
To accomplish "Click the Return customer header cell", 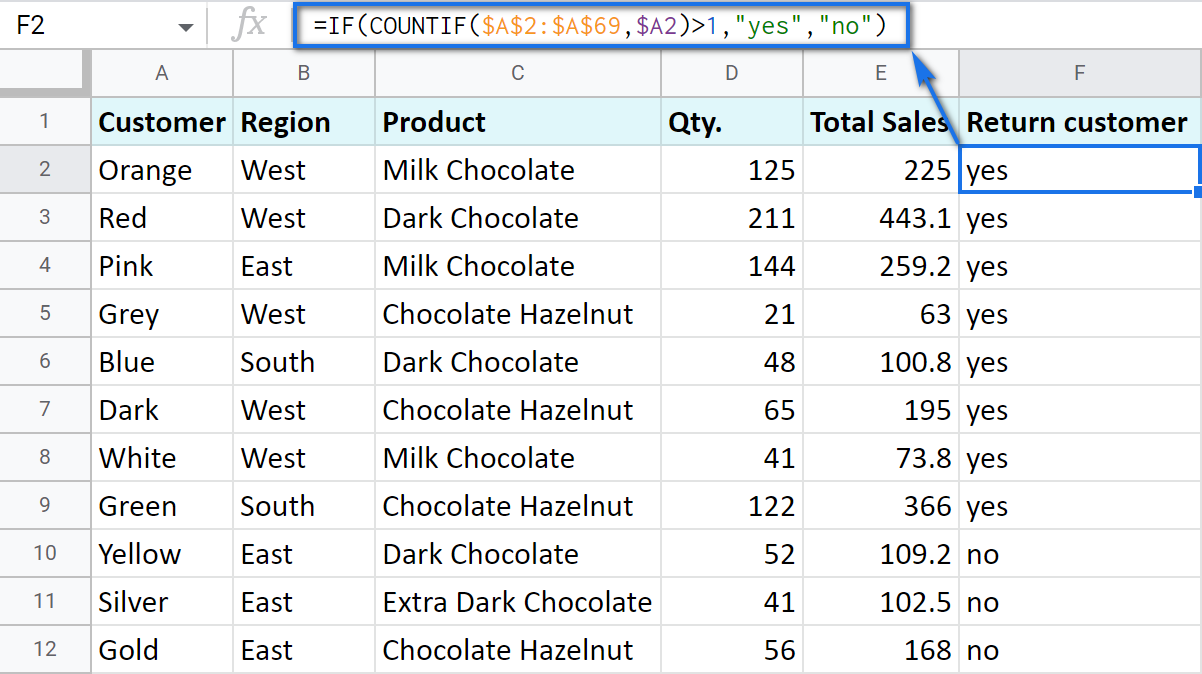I will (x=1078, y=121).
